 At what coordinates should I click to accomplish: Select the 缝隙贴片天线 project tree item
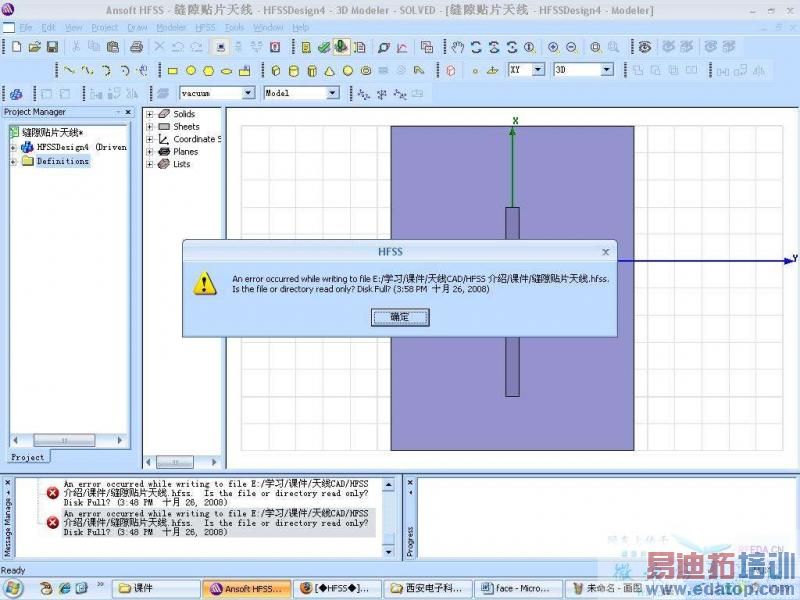51,133
